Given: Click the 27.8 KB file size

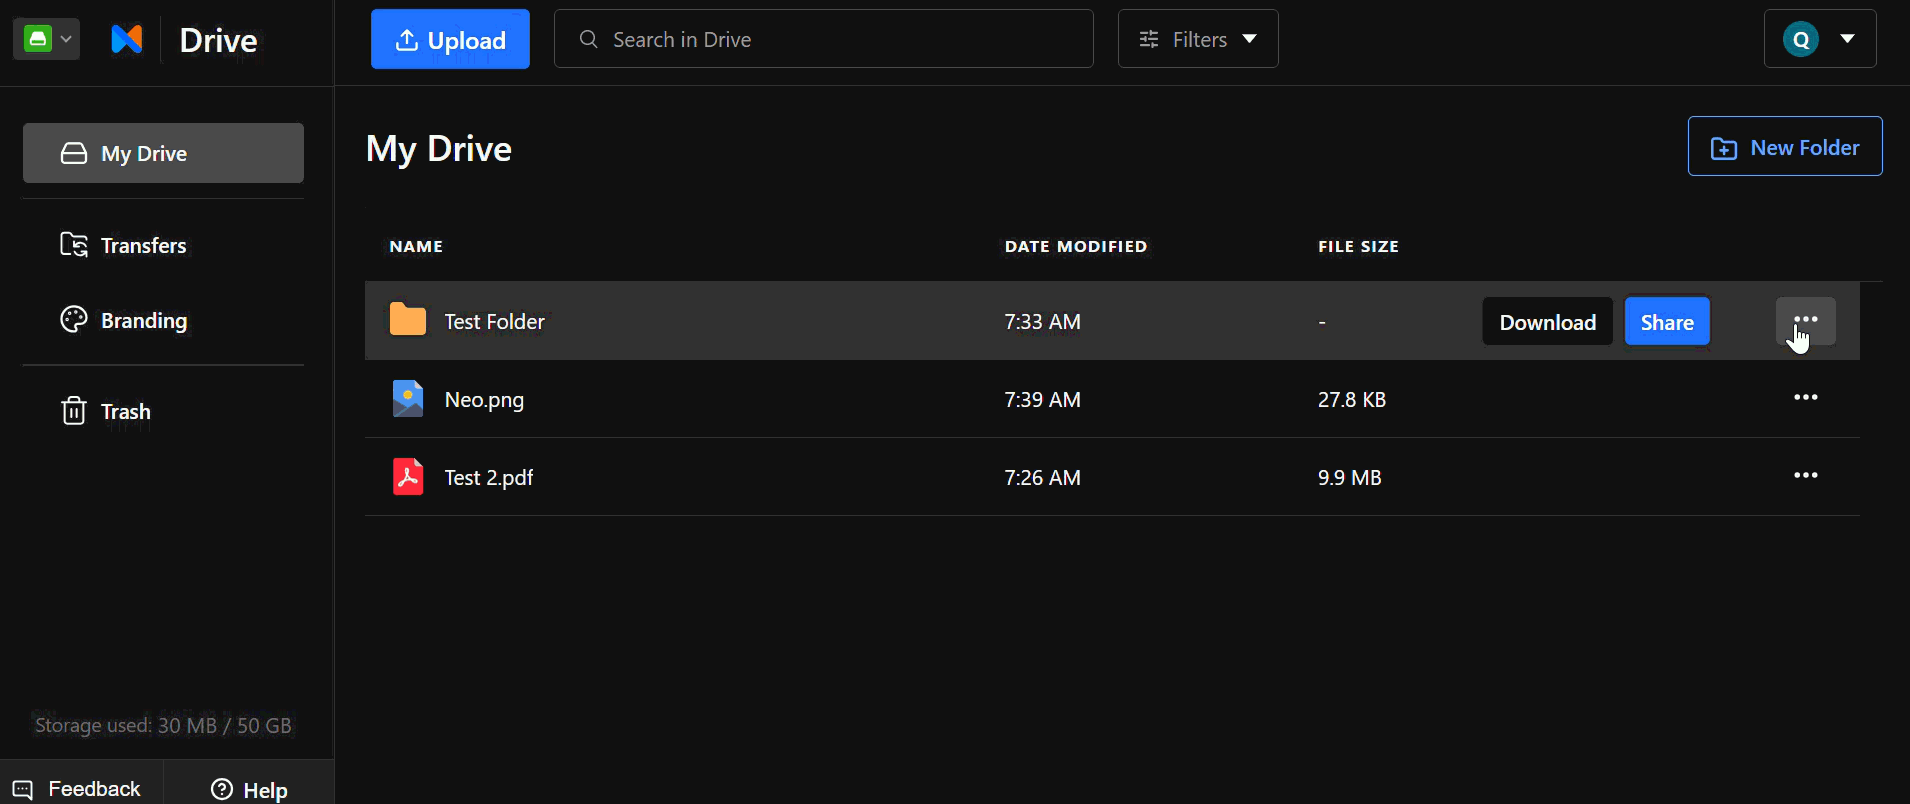Looking at the screenshot, I should [1351, 399].
